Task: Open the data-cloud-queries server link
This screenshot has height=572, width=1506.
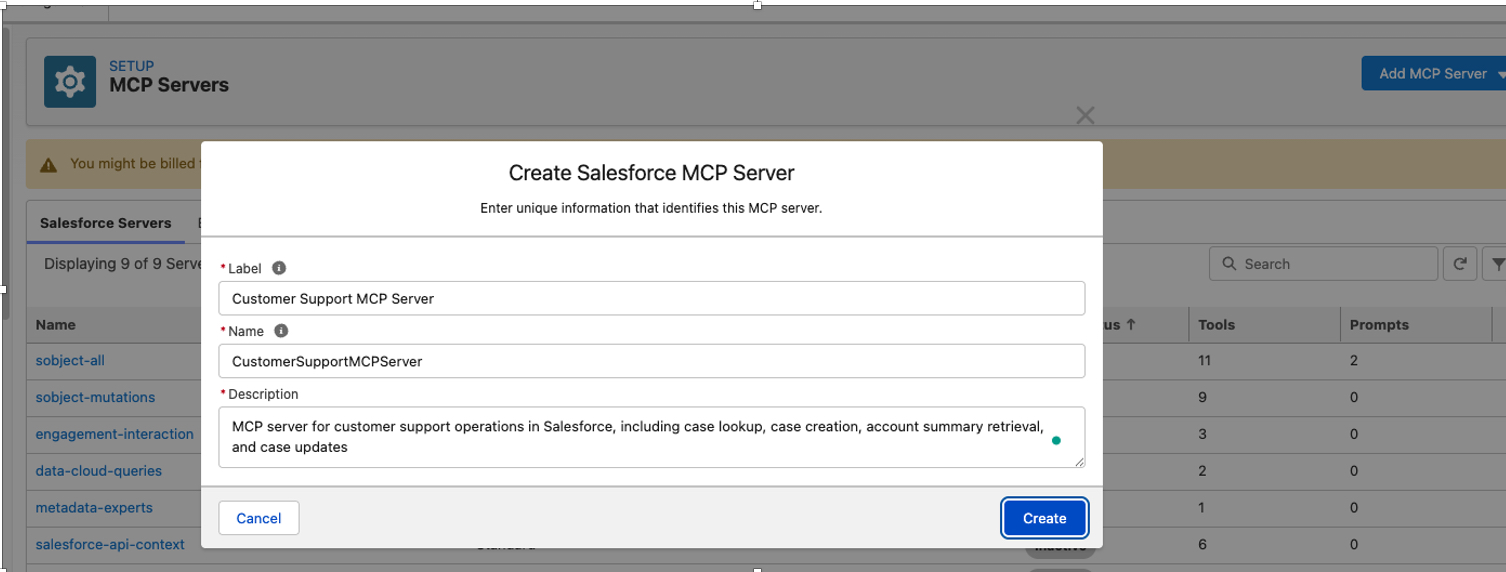Action: [99, 471]
